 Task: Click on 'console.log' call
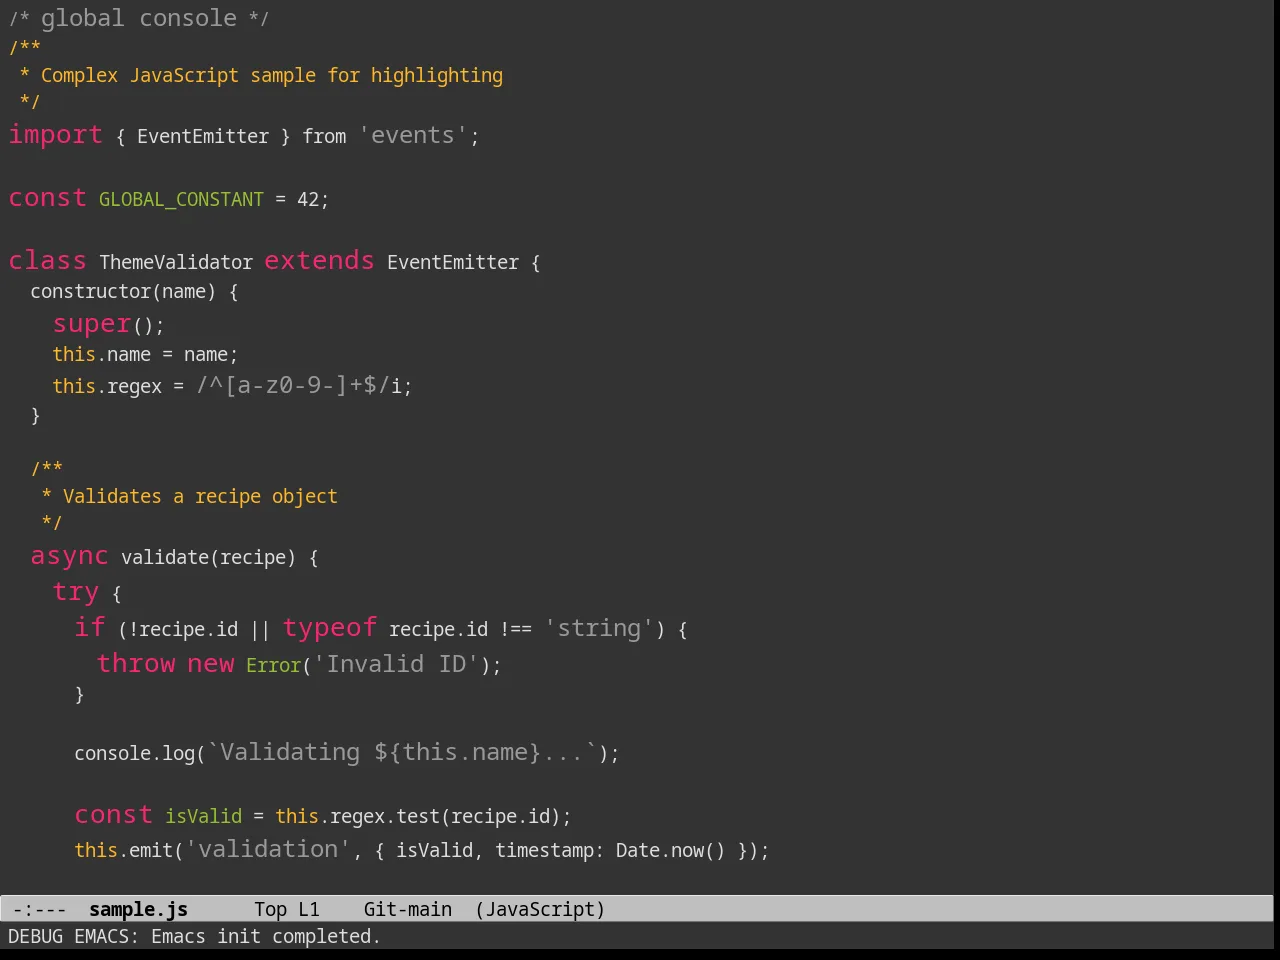click(135, 753)
